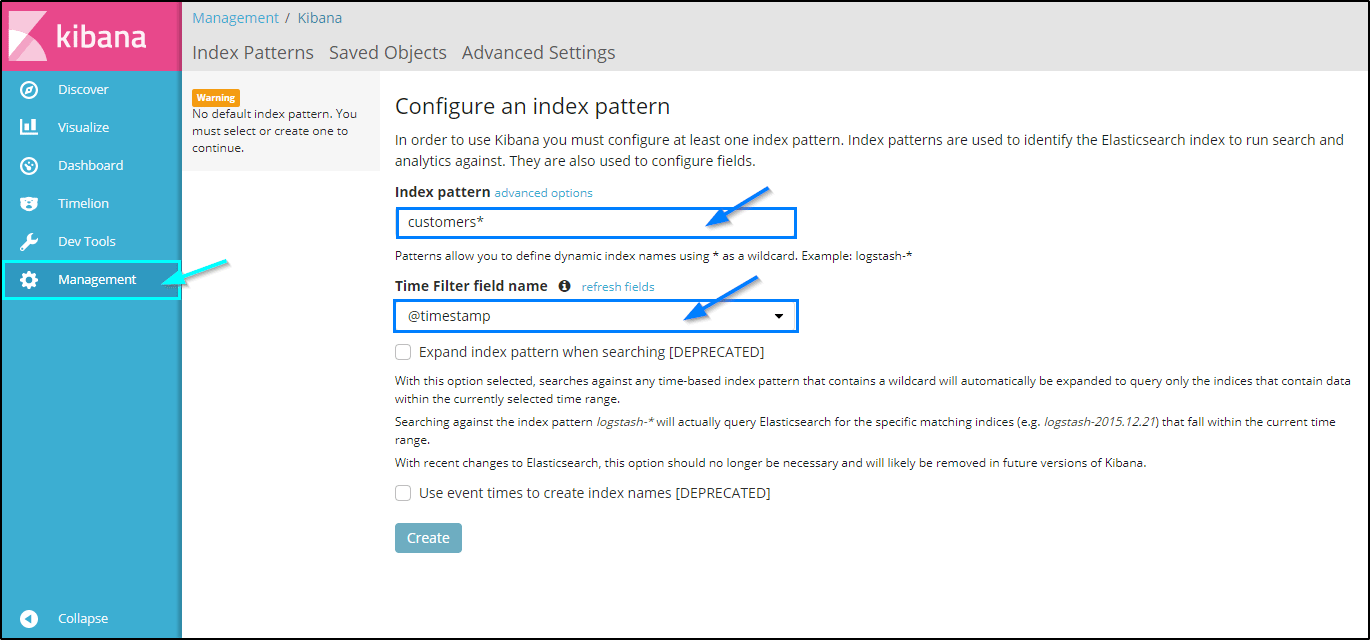Open the @timestamp time filter dropdown

[596, 316]
